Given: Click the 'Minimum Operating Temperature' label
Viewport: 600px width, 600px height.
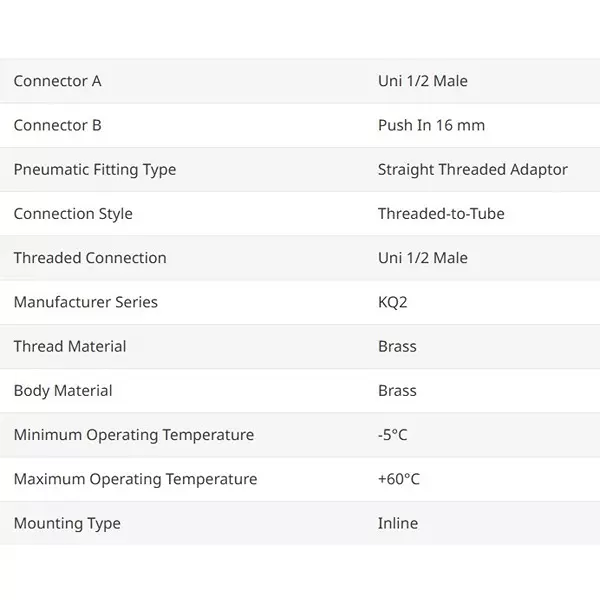Looking at the screenshot, I should point(134,435).
